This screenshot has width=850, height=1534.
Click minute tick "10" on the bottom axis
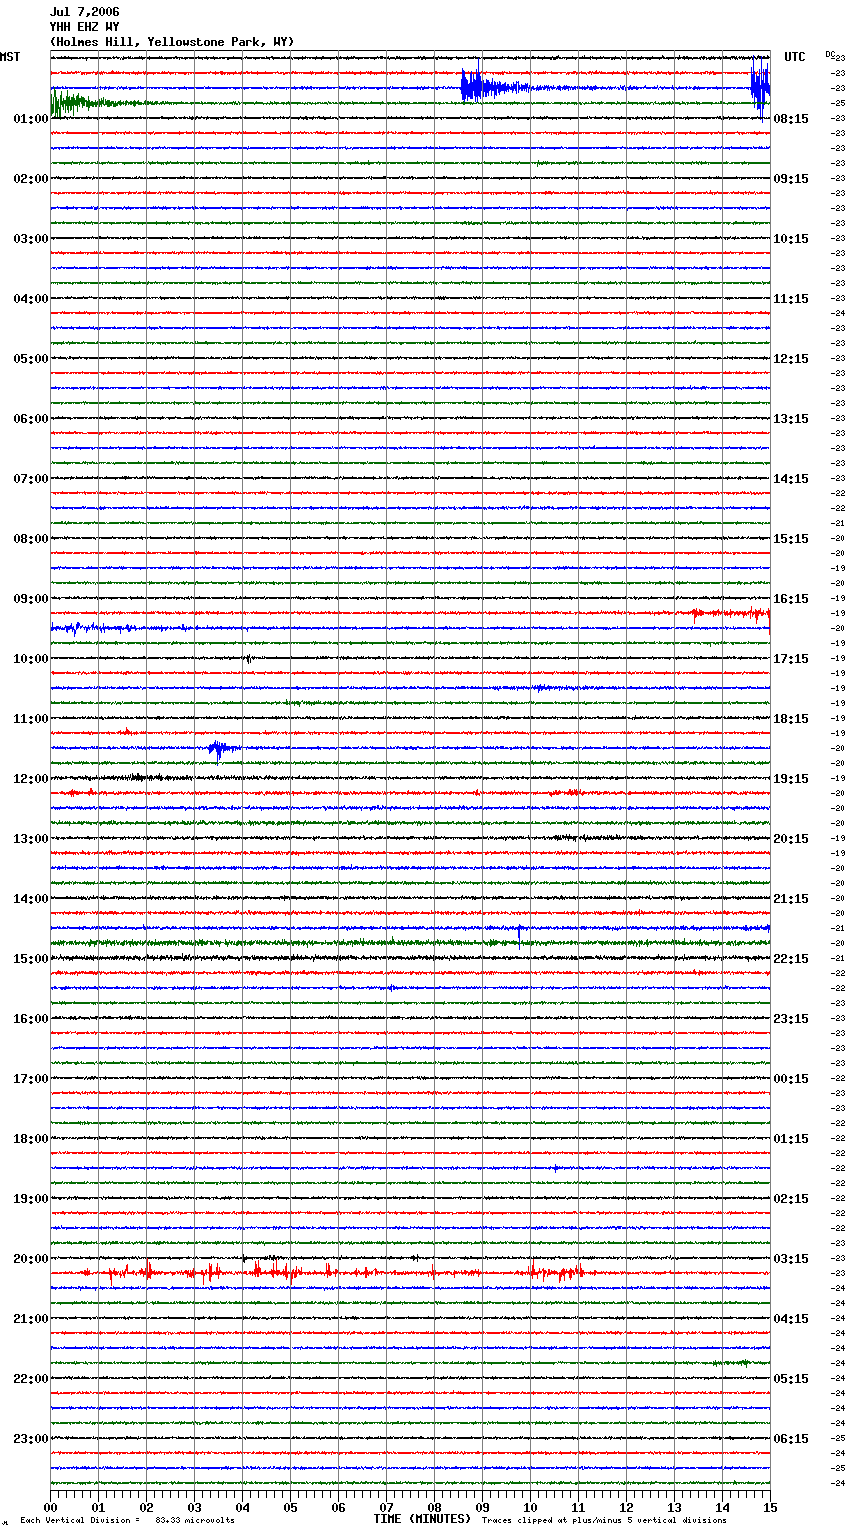pos(530,1507)
